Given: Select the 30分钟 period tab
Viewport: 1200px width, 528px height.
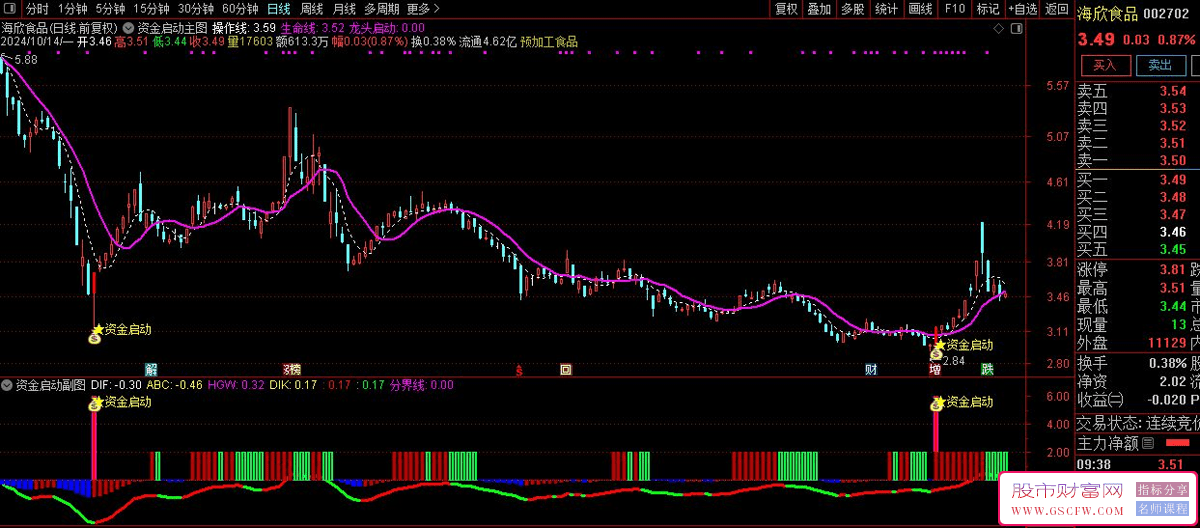Looking at the screenshot, I should click(x=196, y=9).
